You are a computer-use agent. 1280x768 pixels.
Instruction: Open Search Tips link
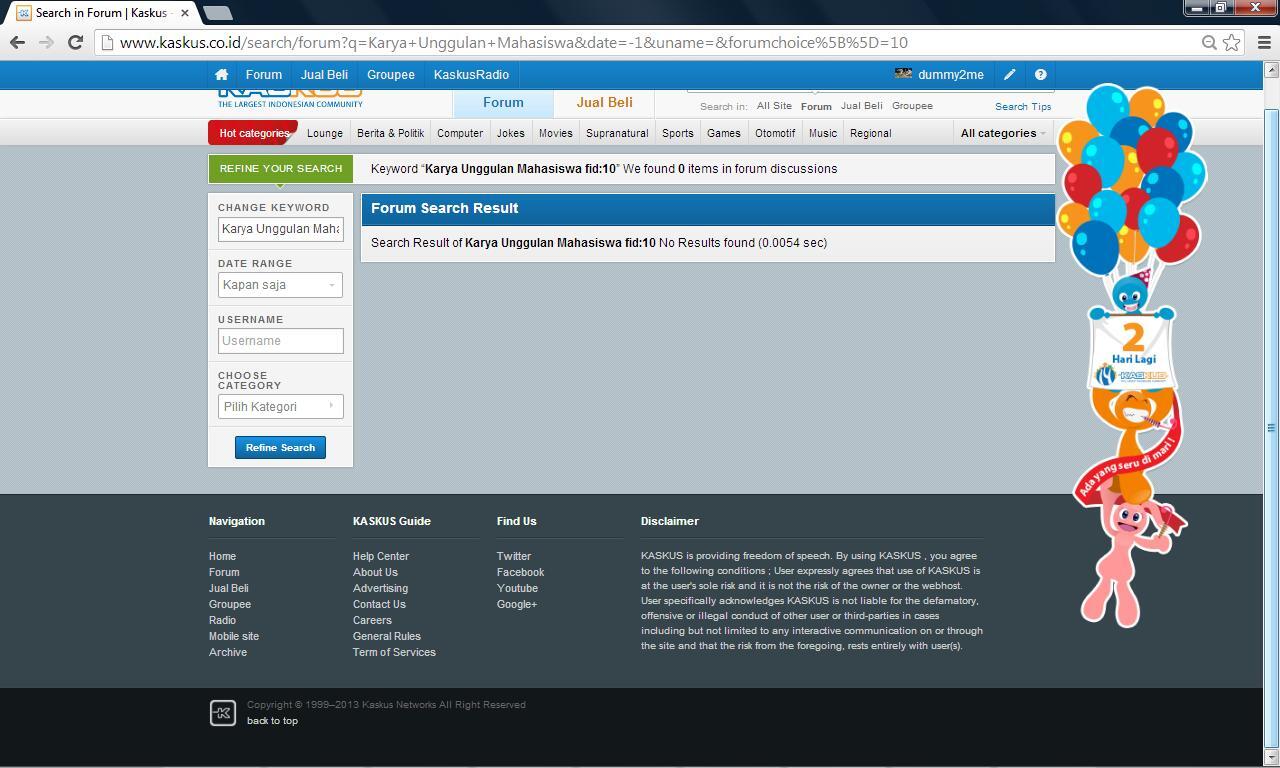click(x=1023, y=107)
